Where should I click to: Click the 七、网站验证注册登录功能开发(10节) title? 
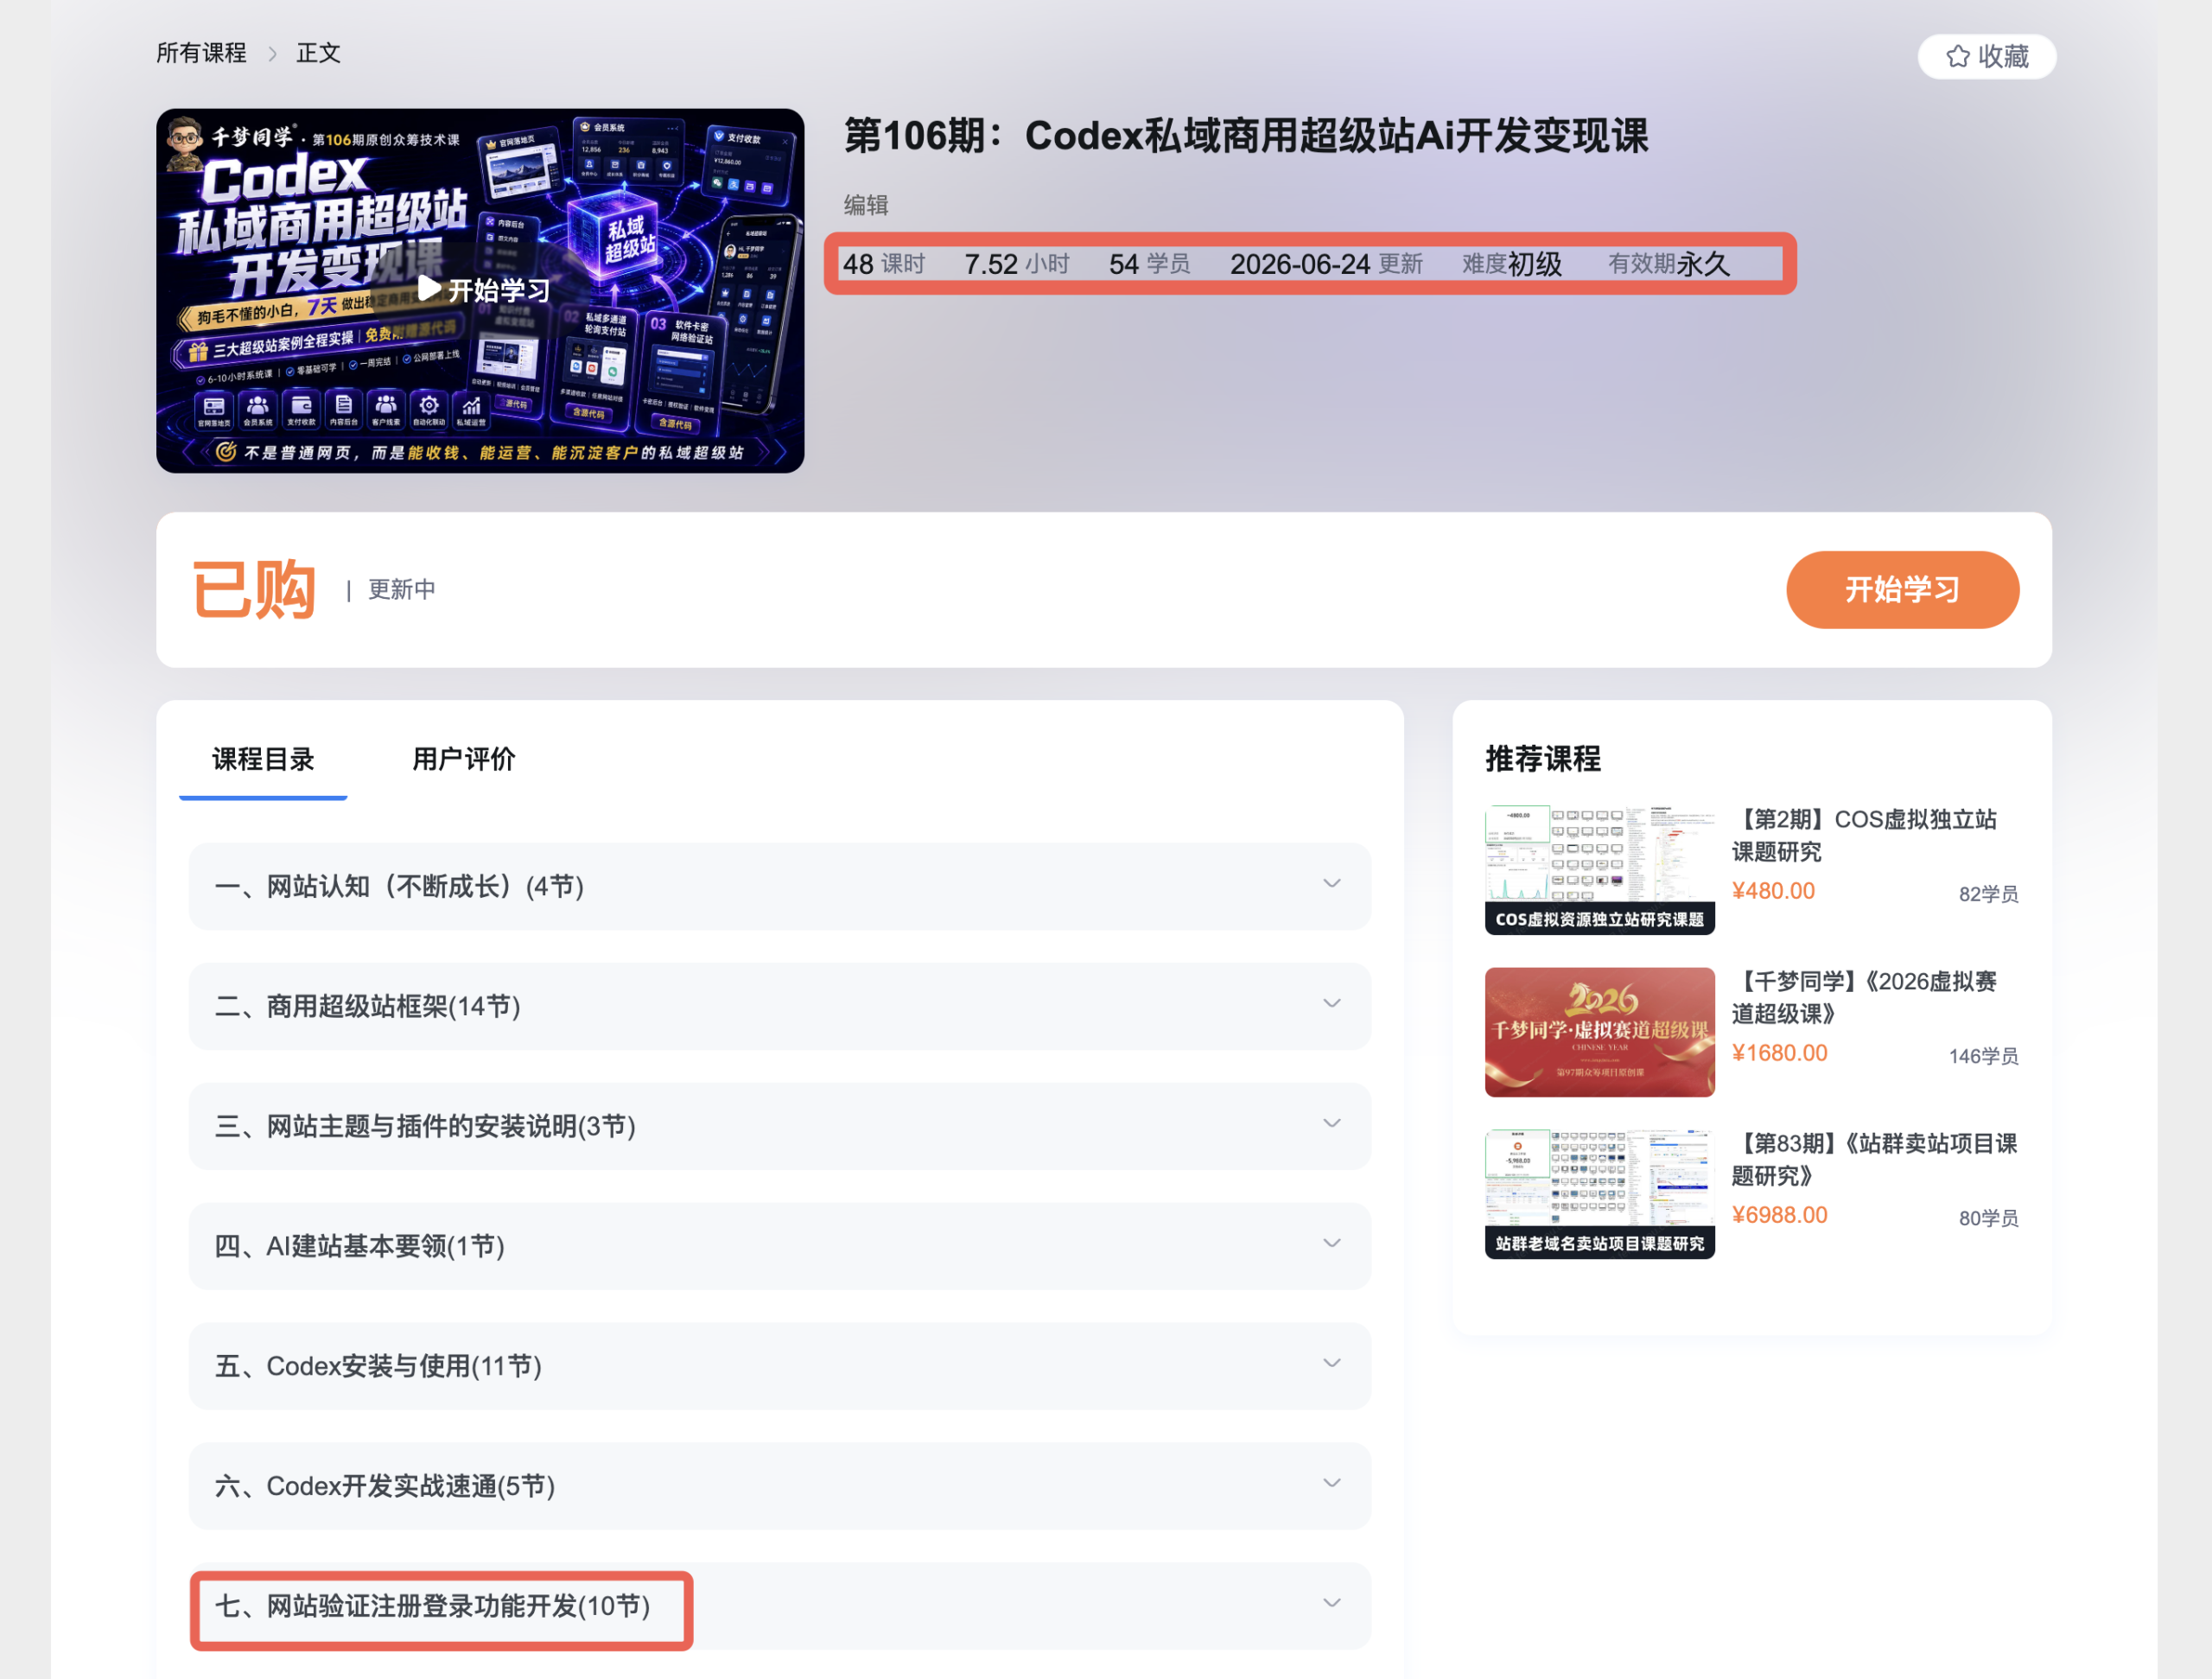(432, 1606)
